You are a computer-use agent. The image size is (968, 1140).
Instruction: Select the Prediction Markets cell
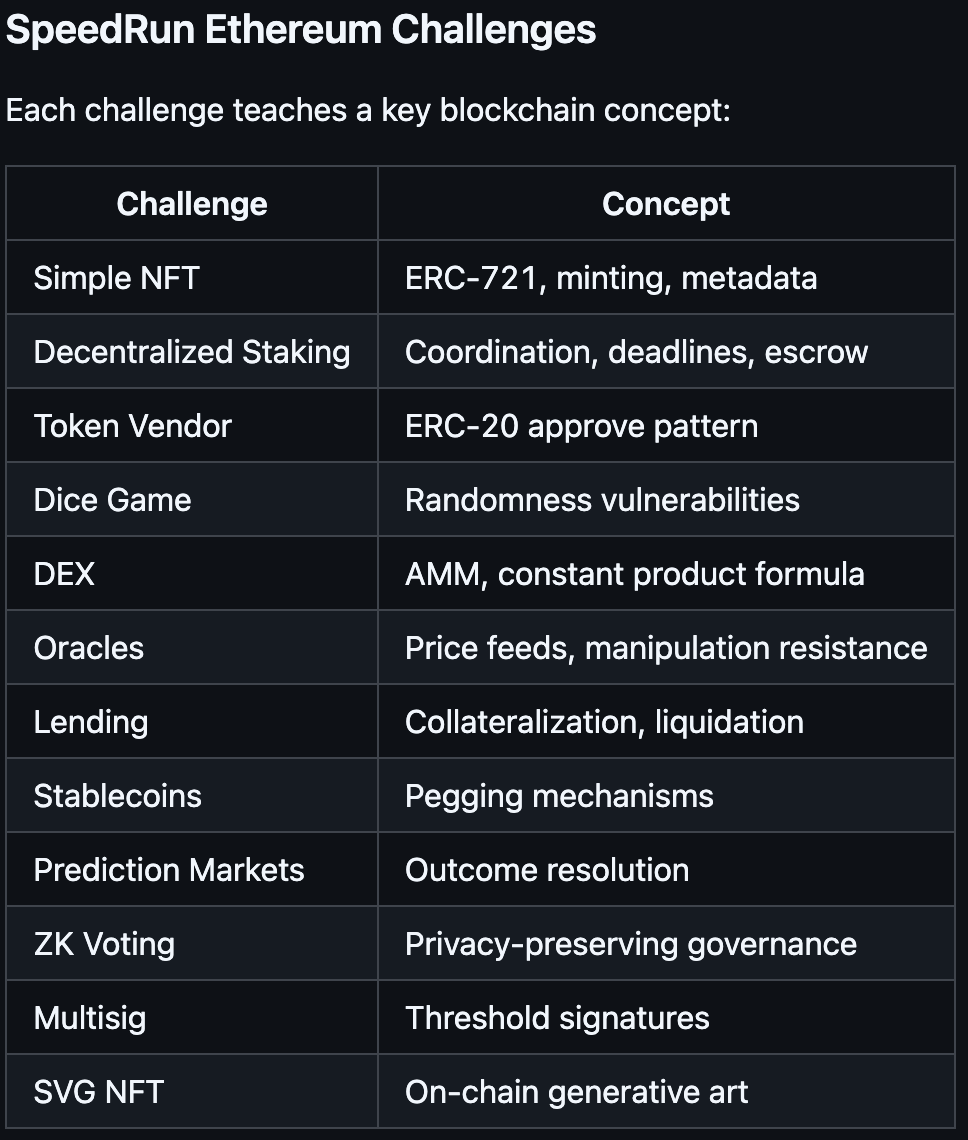[192, 870]
